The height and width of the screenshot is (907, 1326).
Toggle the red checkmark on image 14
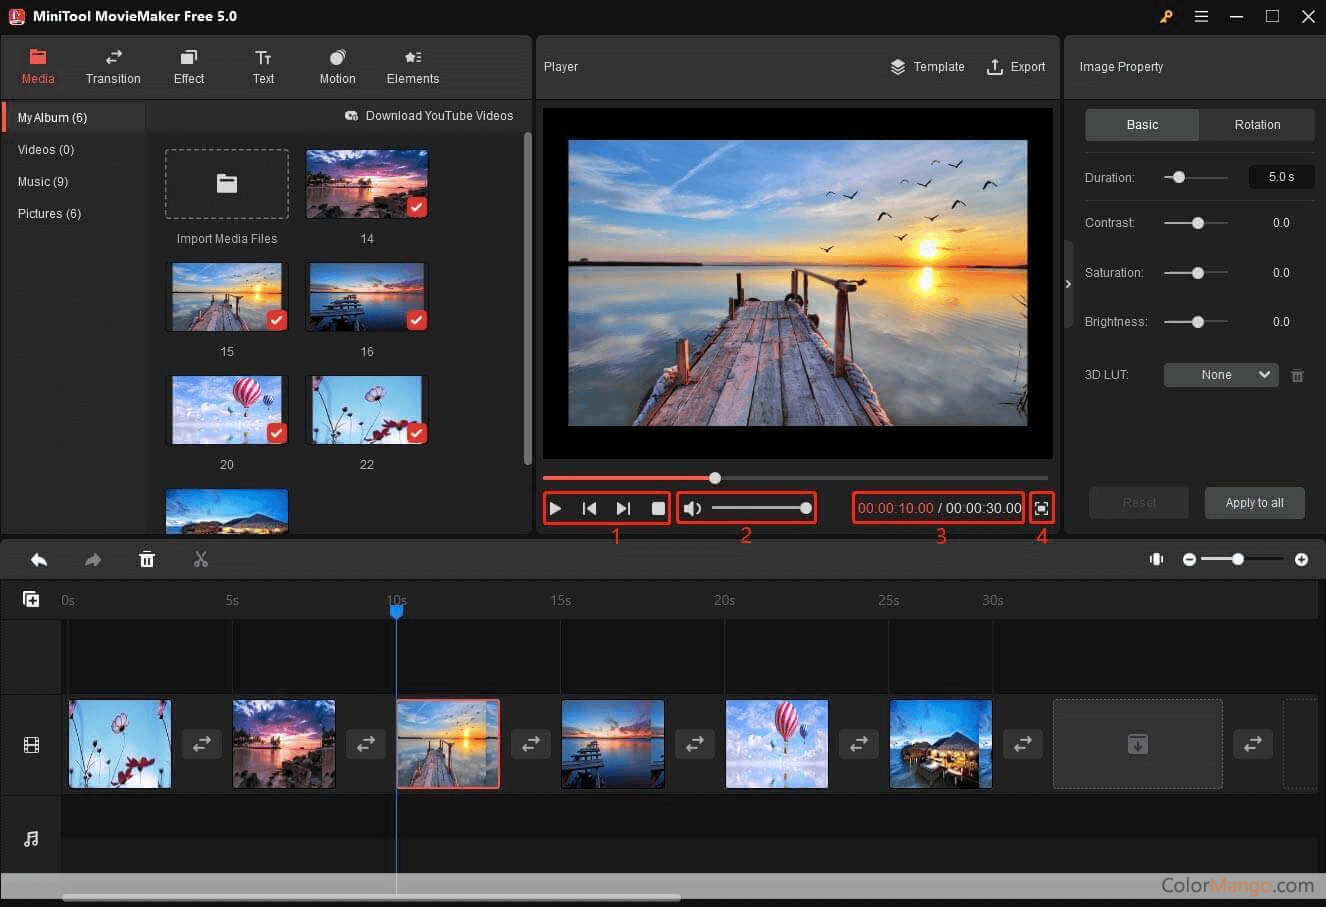pos(416,207)
